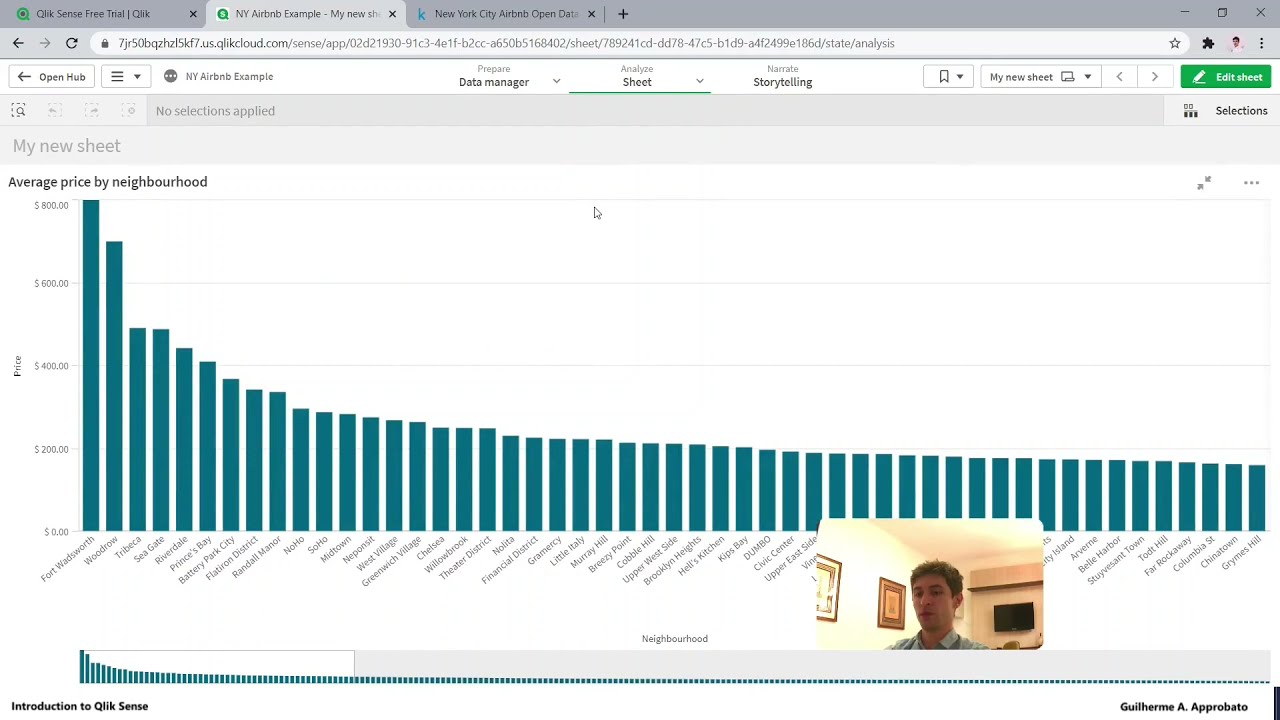Open app info icon beside NY Airbnb Example
Screen dimensions: 1280x720
coord(171,76)
